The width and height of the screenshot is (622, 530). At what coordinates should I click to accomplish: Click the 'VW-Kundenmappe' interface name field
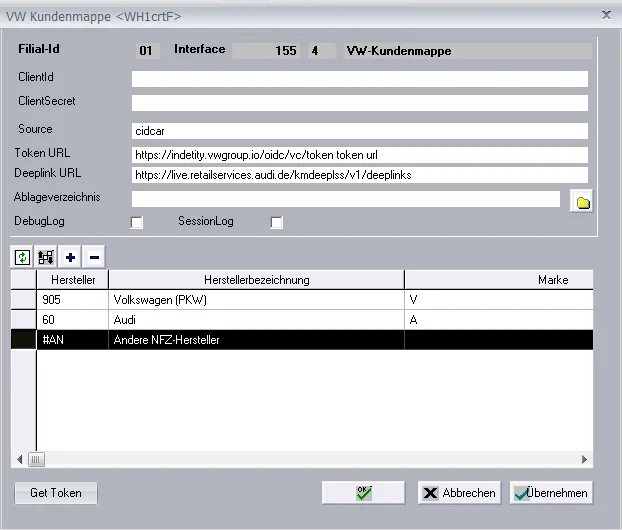[x=468, y=51]
